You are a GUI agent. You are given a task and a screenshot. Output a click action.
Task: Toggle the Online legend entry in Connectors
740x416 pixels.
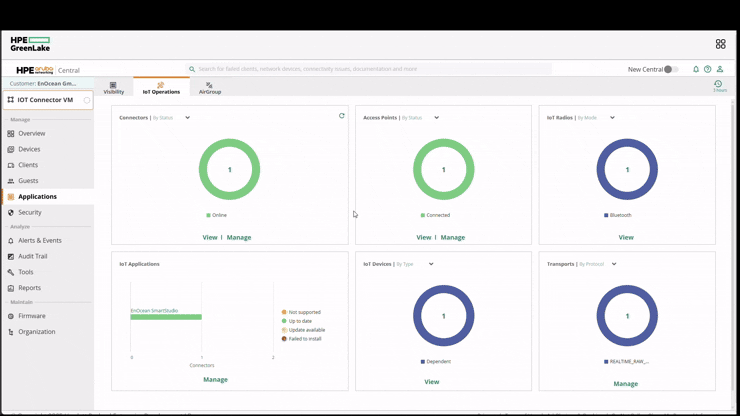217,215
